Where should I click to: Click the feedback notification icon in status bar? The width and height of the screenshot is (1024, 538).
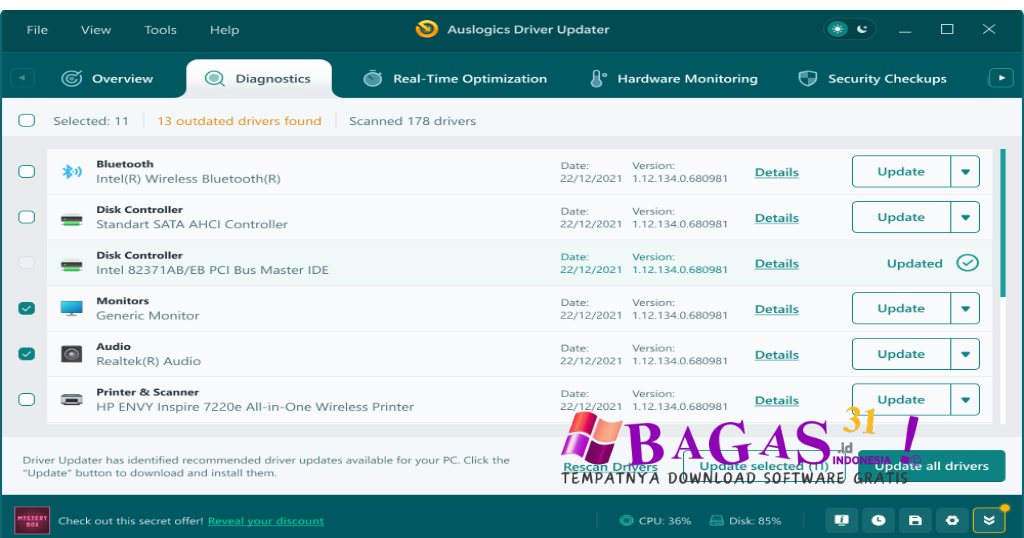point(841,520)
